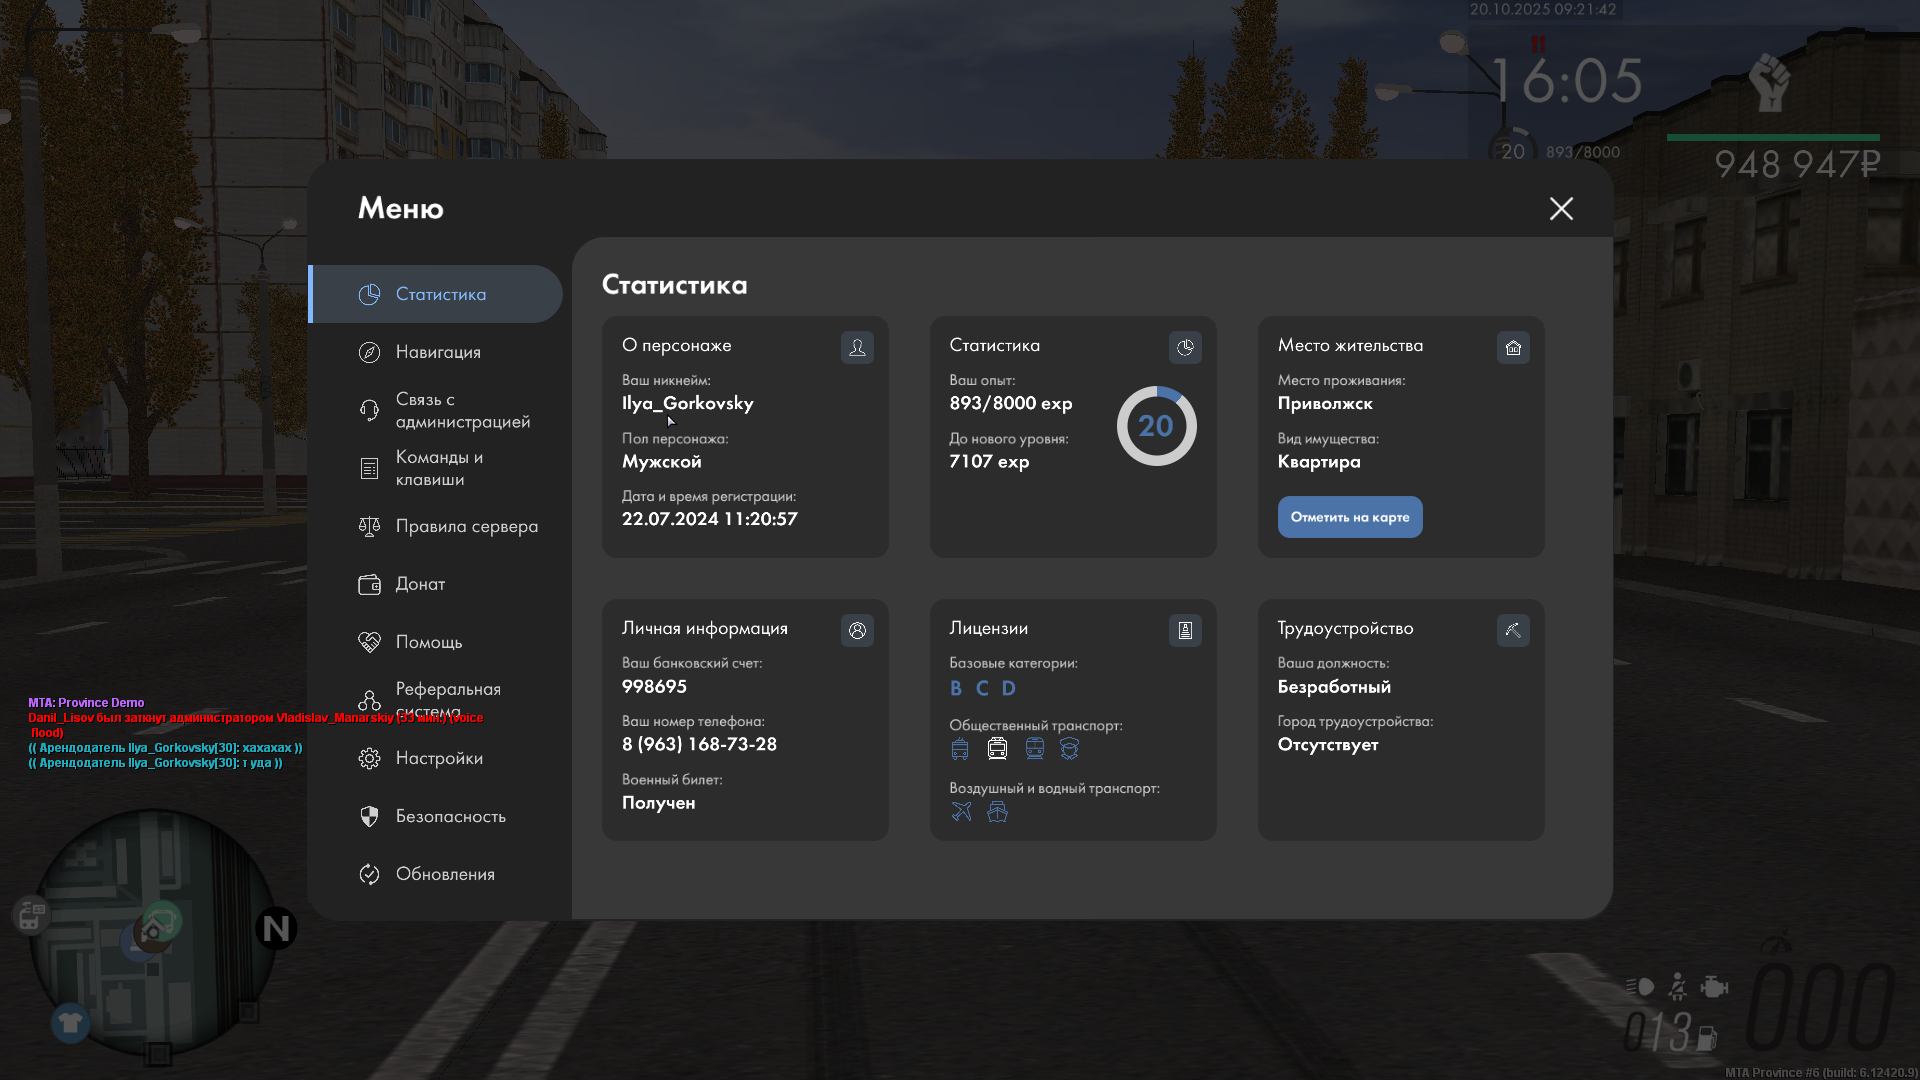The height and width of the screenshot is (1080, 1920).
Task: Open the Донат section
Action: point(420,584)
